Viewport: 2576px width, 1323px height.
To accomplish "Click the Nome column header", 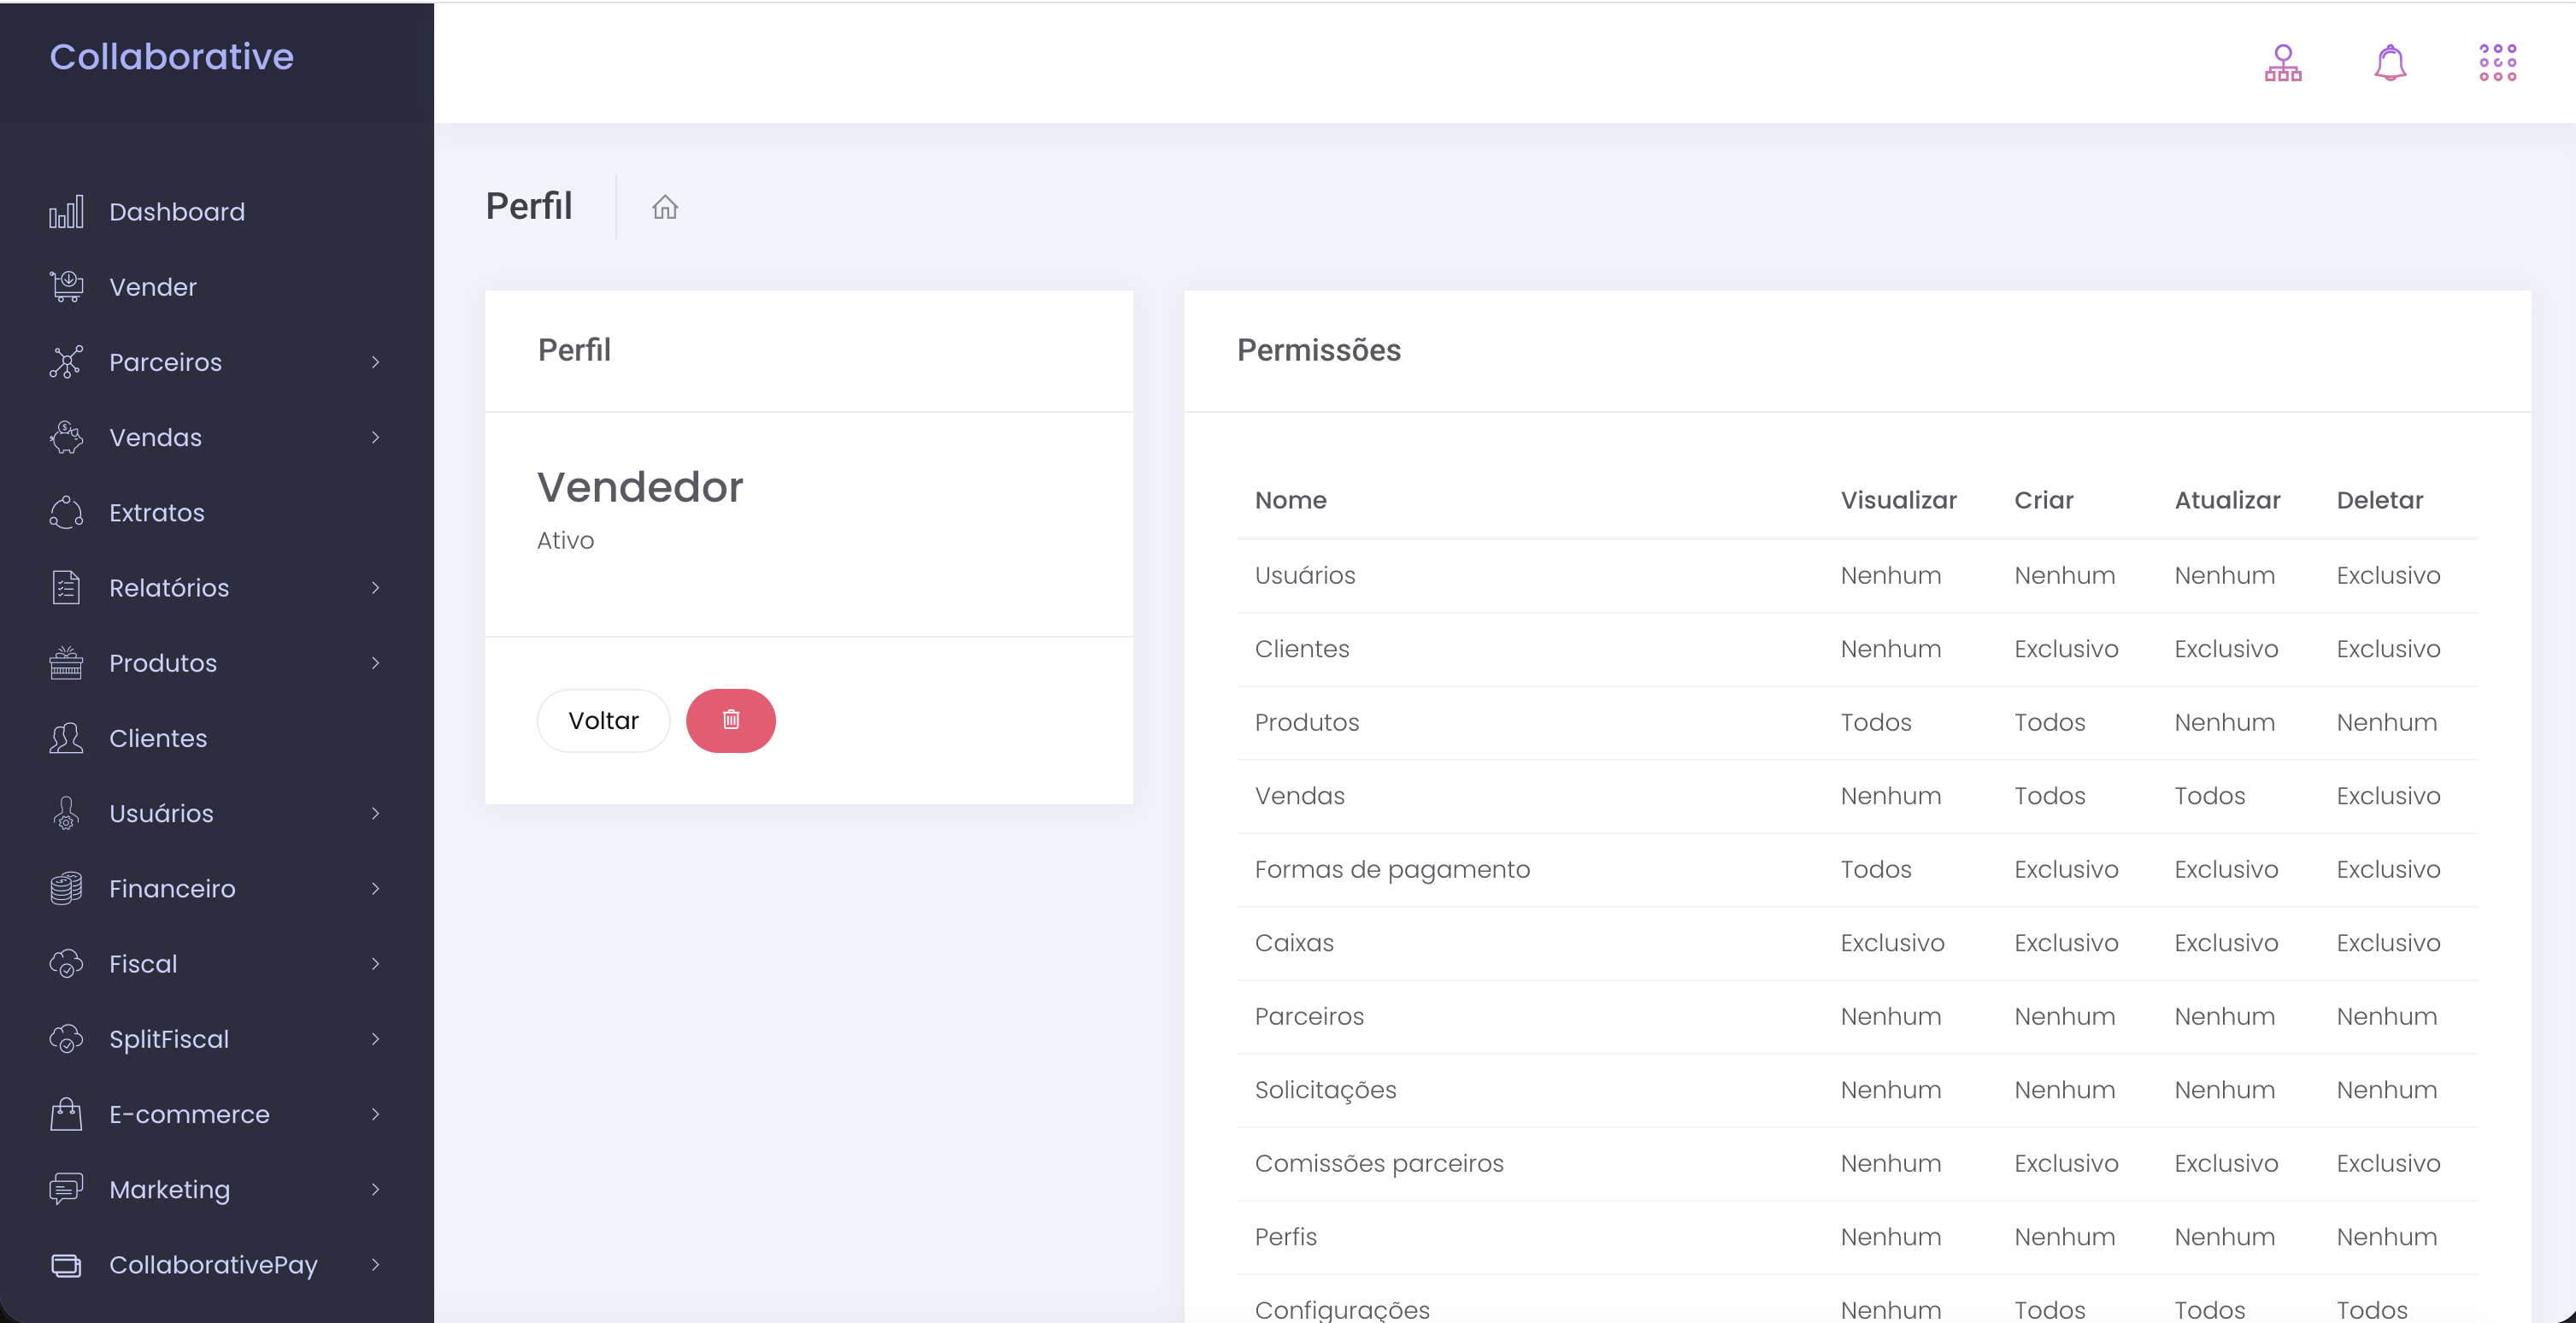I will pyautogui.click(x=1291, y=500).
